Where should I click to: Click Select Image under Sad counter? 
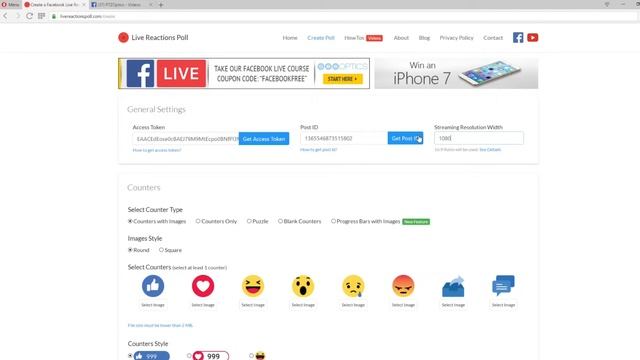tap(353, 305)
